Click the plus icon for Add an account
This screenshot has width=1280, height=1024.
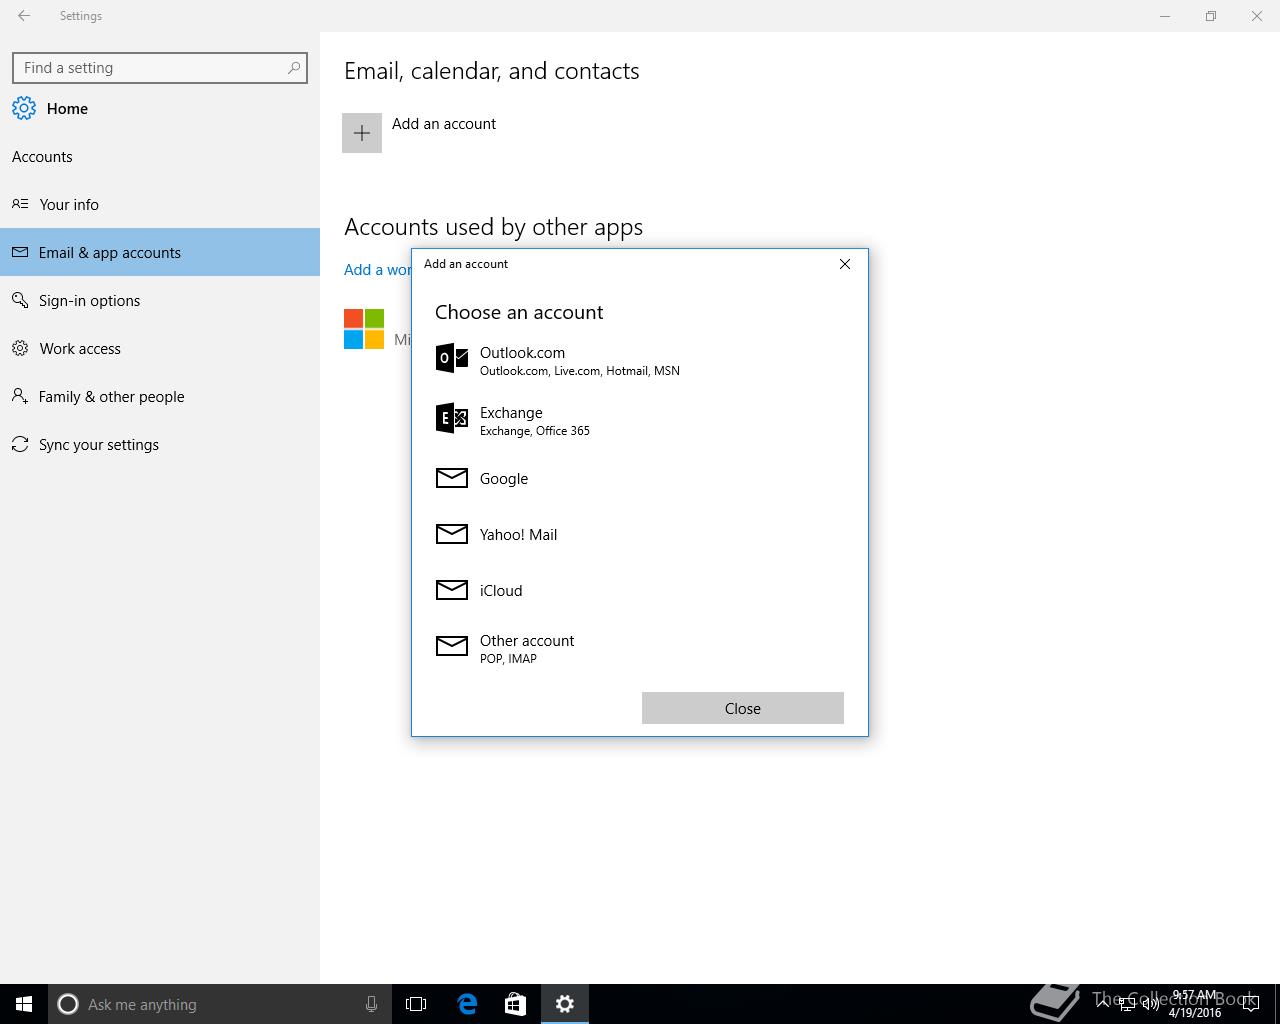point(362,133)
